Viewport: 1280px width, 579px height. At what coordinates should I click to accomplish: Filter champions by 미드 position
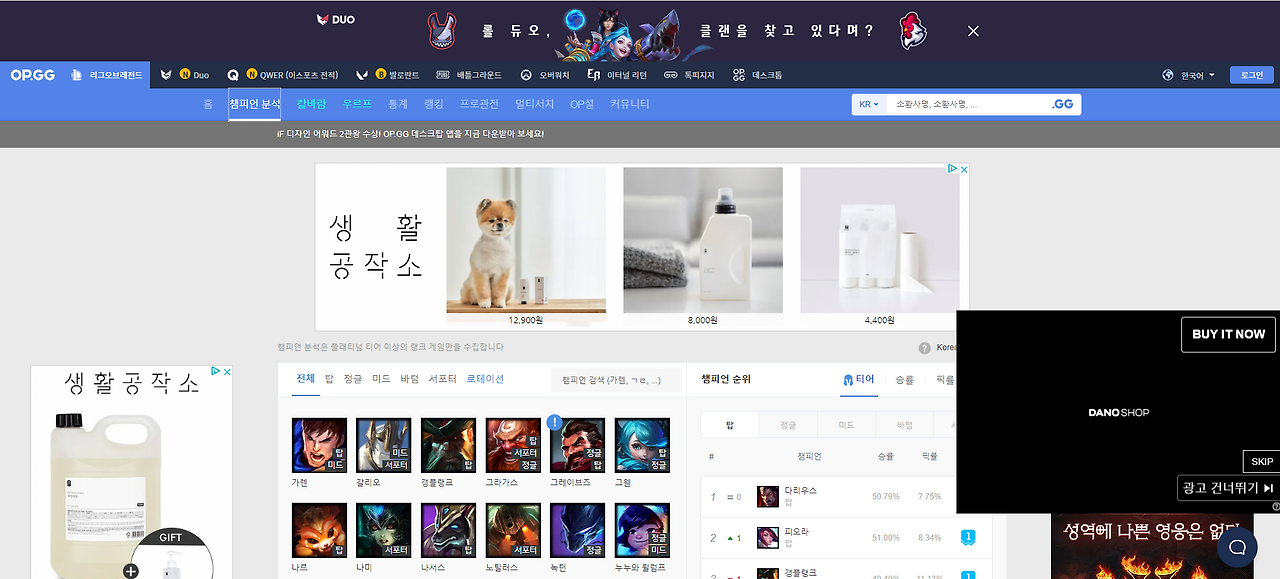pos(381,379)
